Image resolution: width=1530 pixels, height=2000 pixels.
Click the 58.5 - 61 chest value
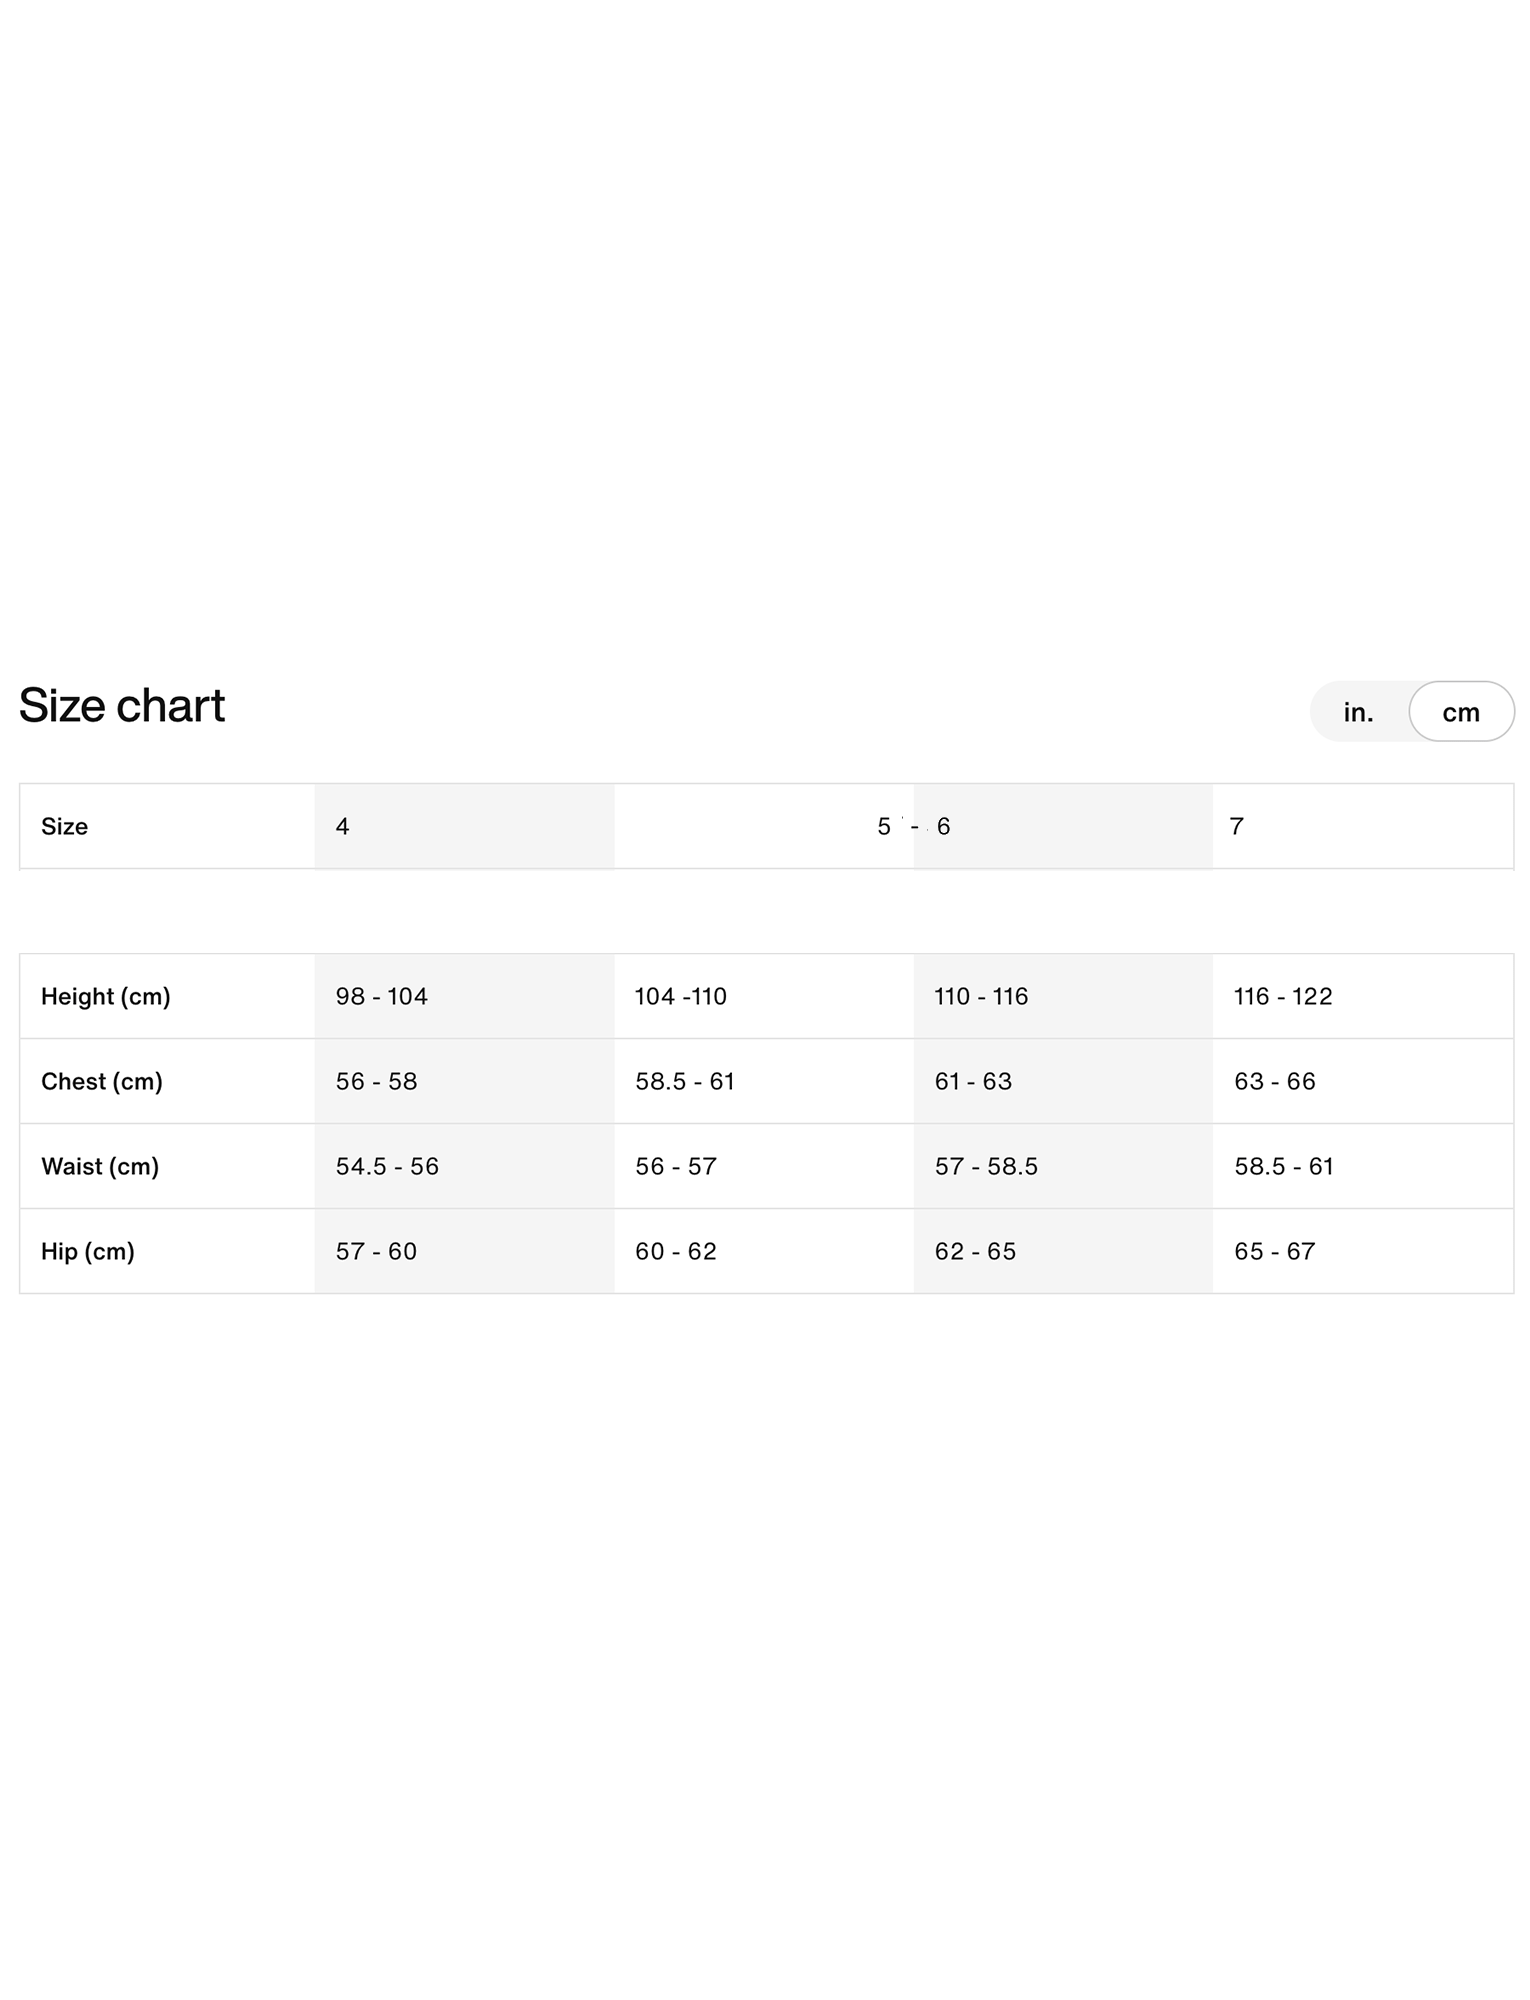pyautogui.click(x=684, y=1081)
